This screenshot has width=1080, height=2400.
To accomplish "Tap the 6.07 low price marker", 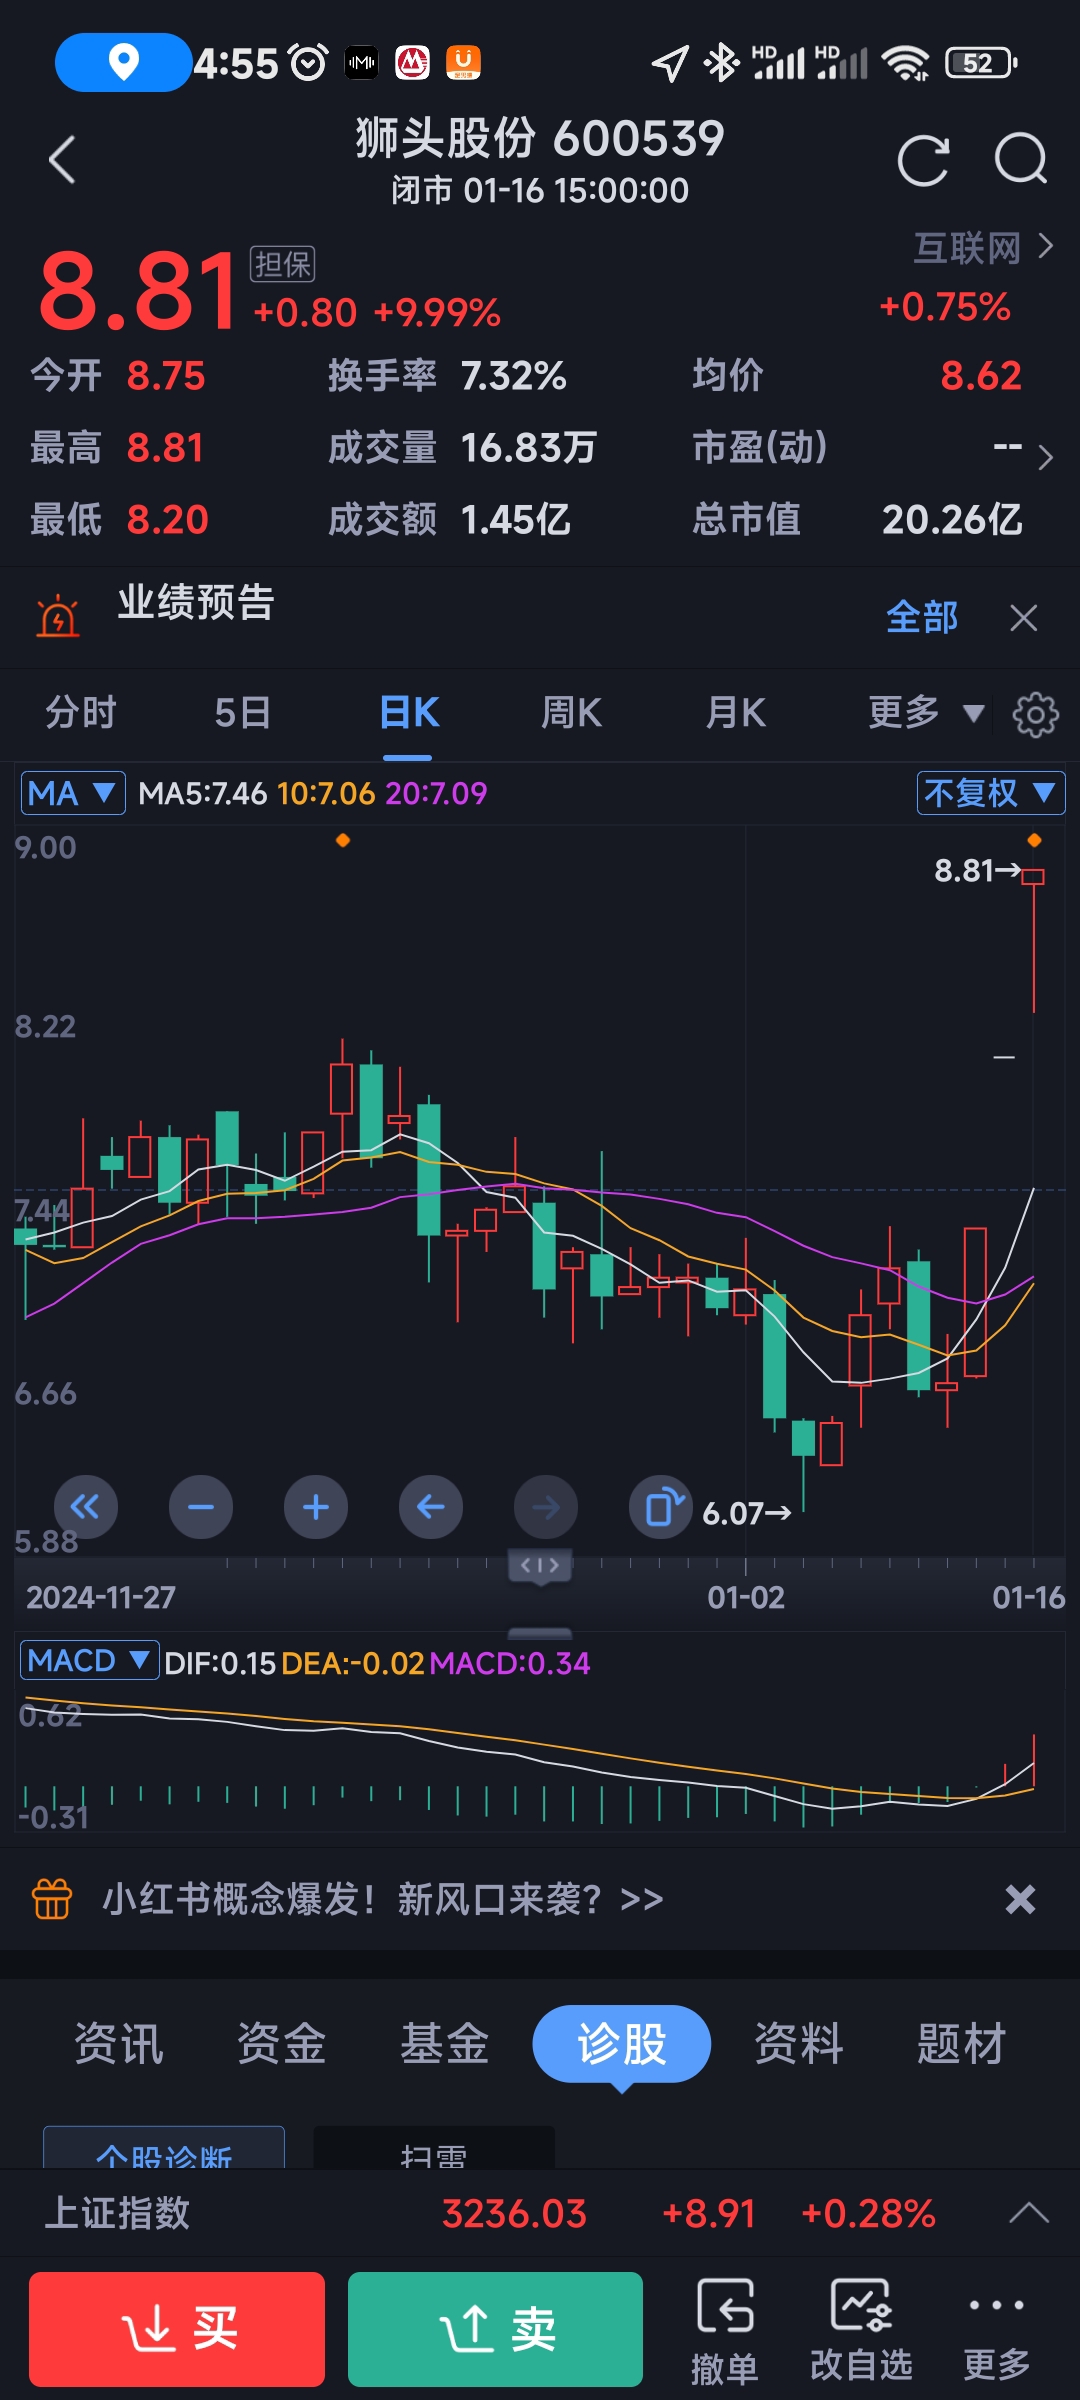I will [x=747, y=1513].
